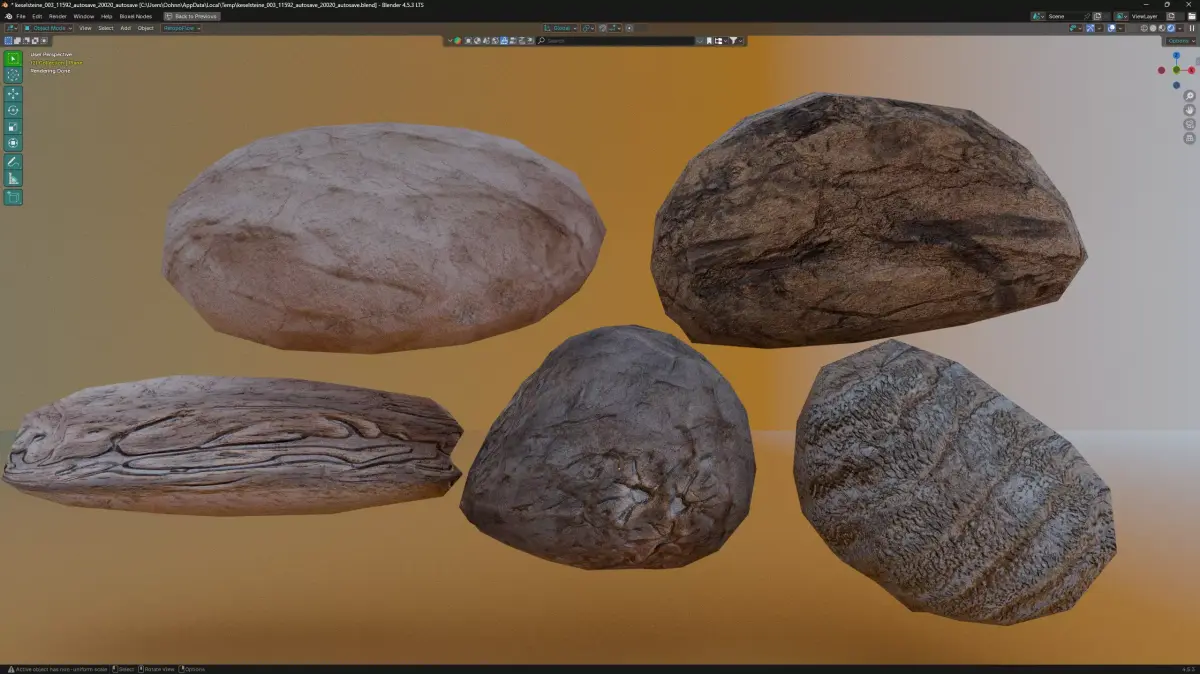Choose the Measure tool
This screenshot has height=674, width=1200.
(13, 178)
